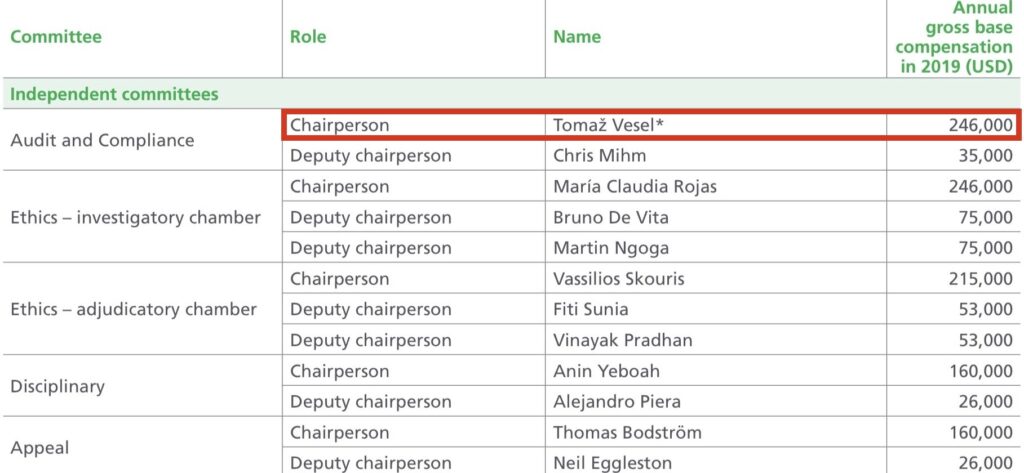Click the name Fiti Sunia
The width and height of the screenshot is (1024, 473).
tap(590, 310)
